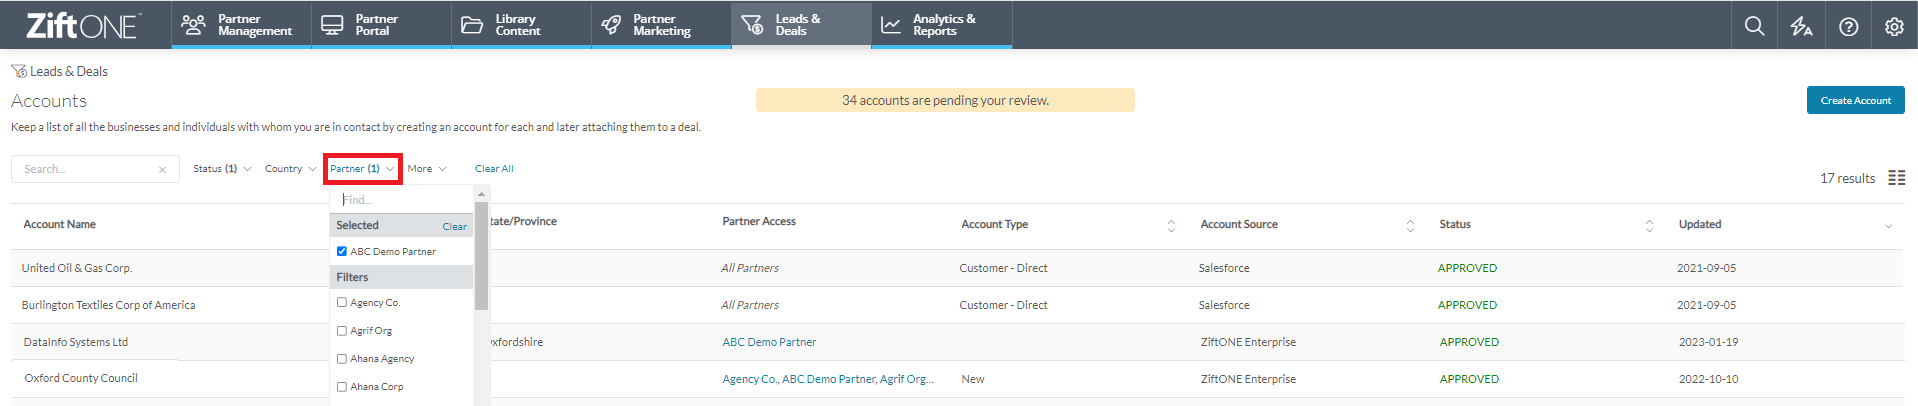Open the Partner Portal menu
The height and width of the screenshot is (406, 1918).
(x=381, y=25)
